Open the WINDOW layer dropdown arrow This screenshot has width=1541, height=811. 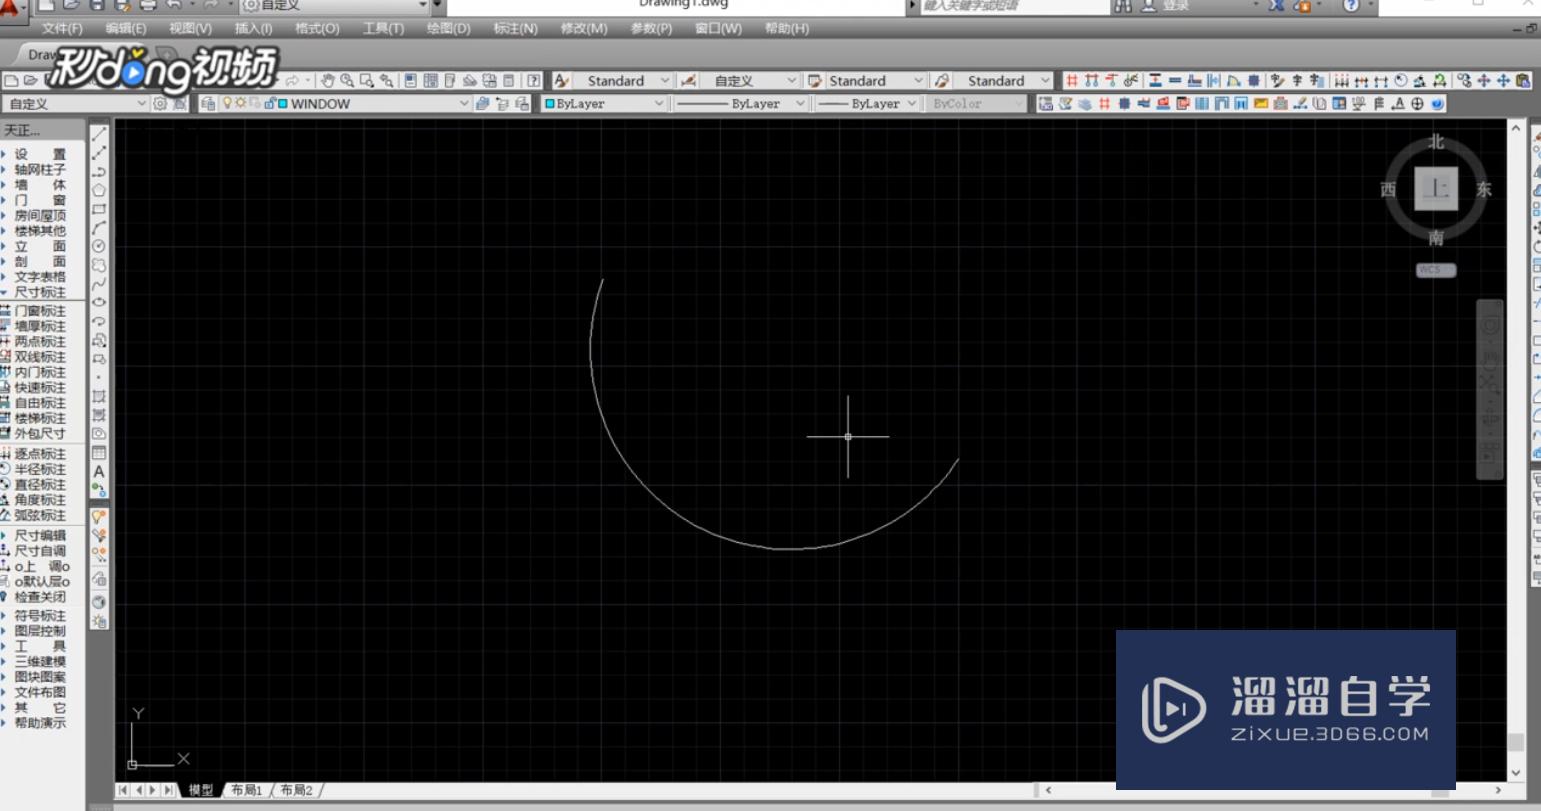[x=464, y=103]
